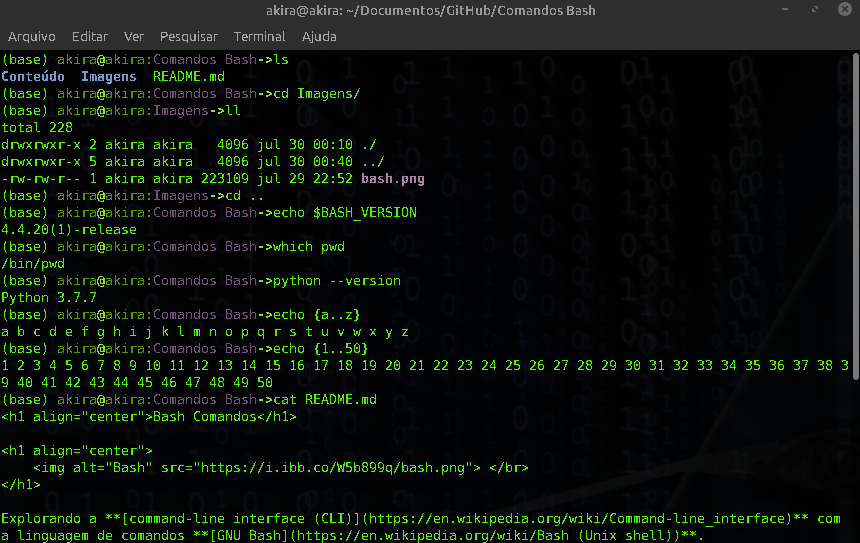The image size is (860, 543).
Task: Click the bash.png file name
Action: (x=393, y=179)
